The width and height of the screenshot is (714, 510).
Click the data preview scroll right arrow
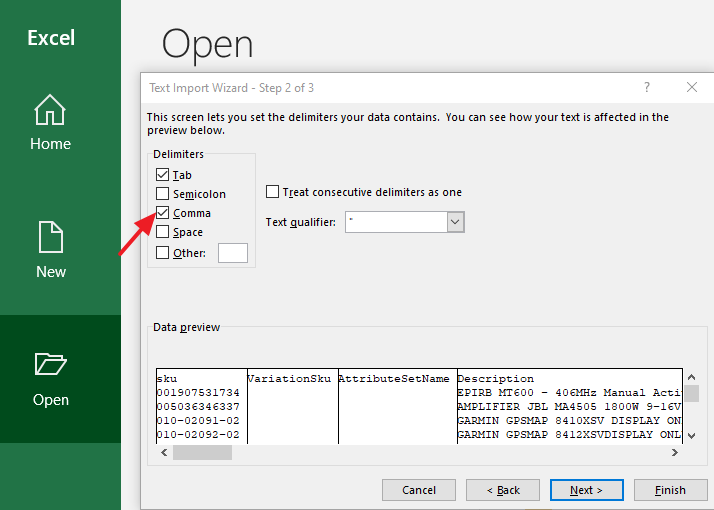tap(675, 453)
